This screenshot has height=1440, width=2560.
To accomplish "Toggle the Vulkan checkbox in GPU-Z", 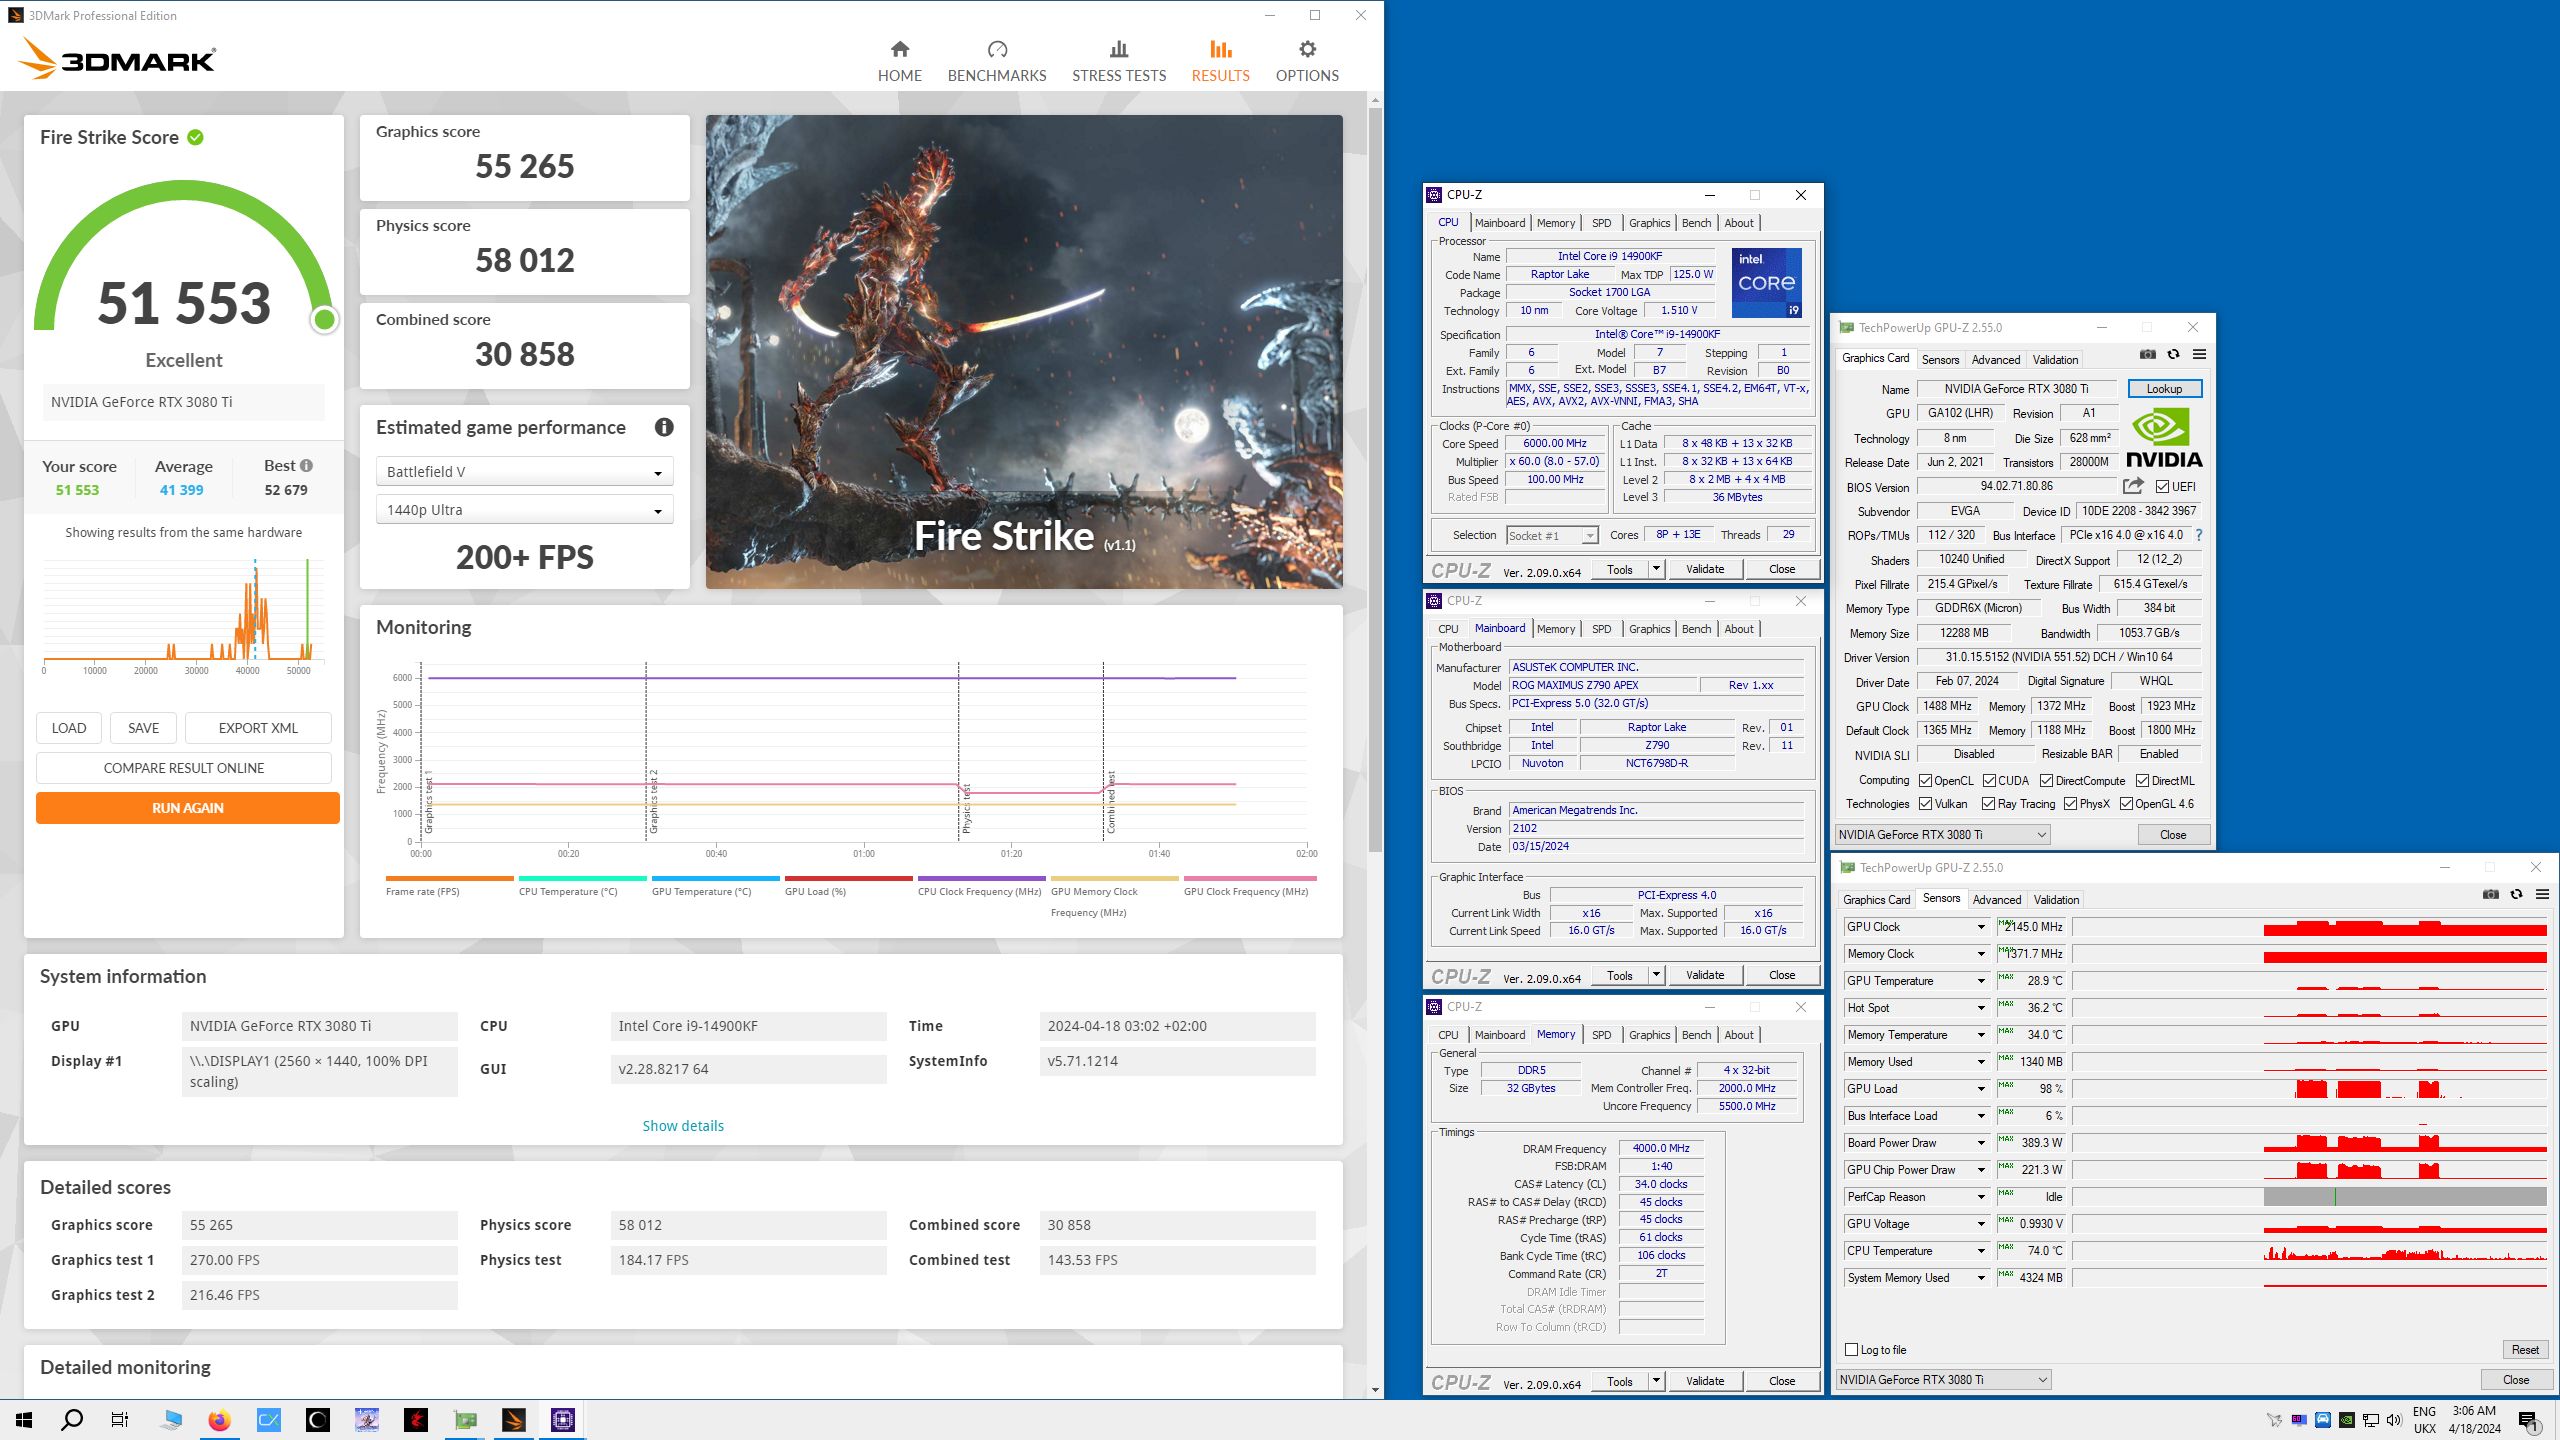I will tap(1925, 804).
